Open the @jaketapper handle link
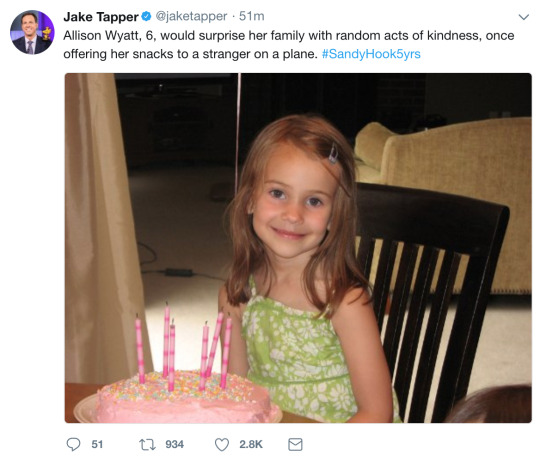Viewport: 540px width, 461px height. pos(191,16)
